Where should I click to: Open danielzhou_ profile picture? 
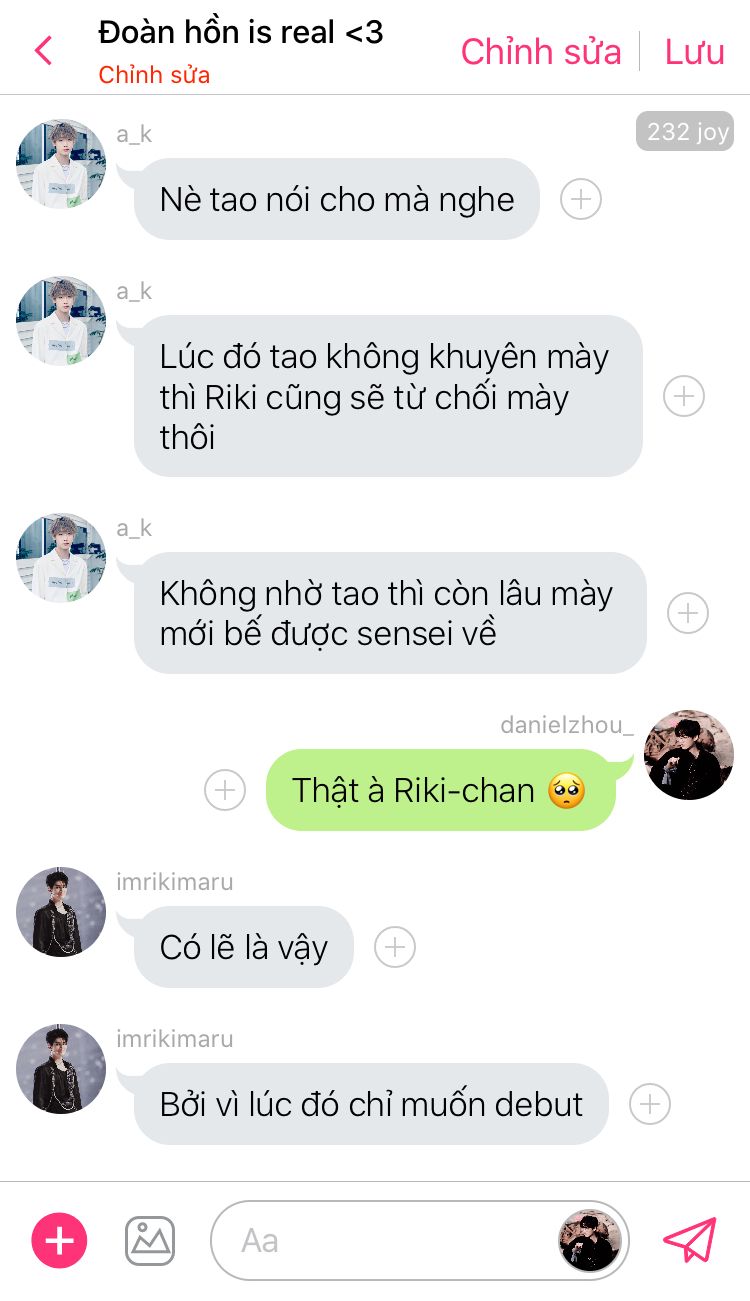pos(689,755)
